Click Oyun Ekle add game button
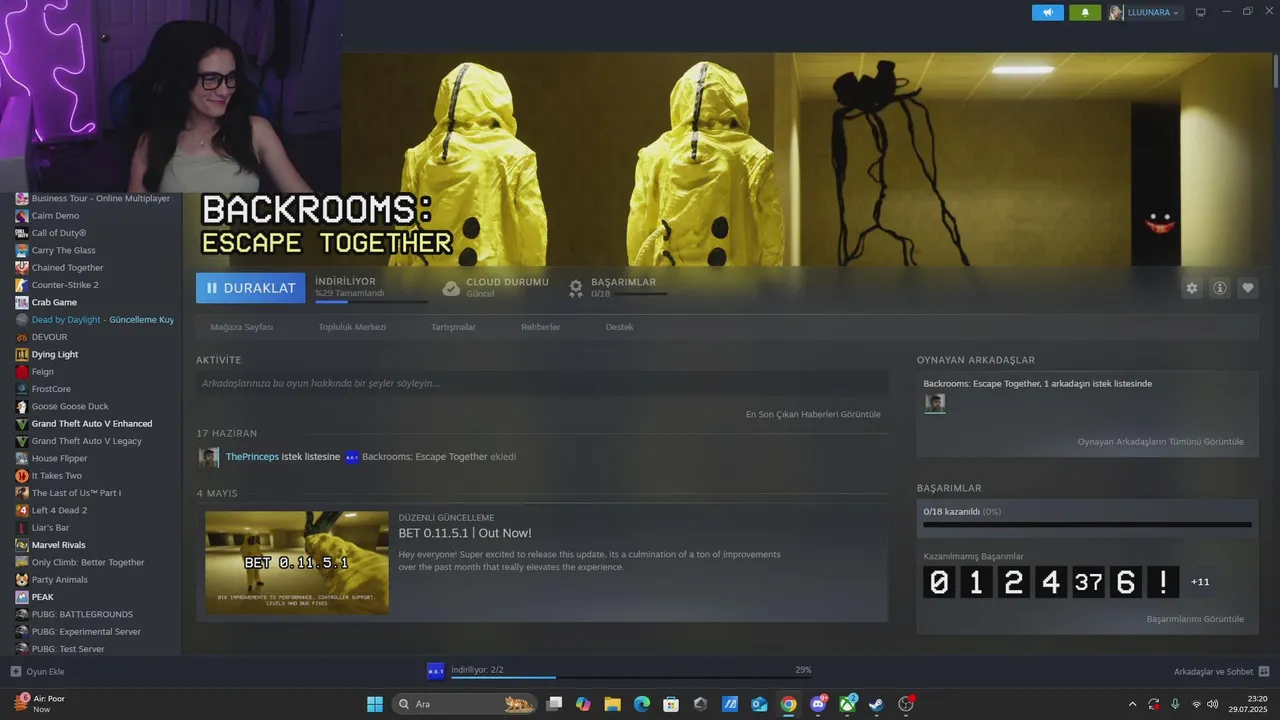1280x720 pixels. coord(37,672)
